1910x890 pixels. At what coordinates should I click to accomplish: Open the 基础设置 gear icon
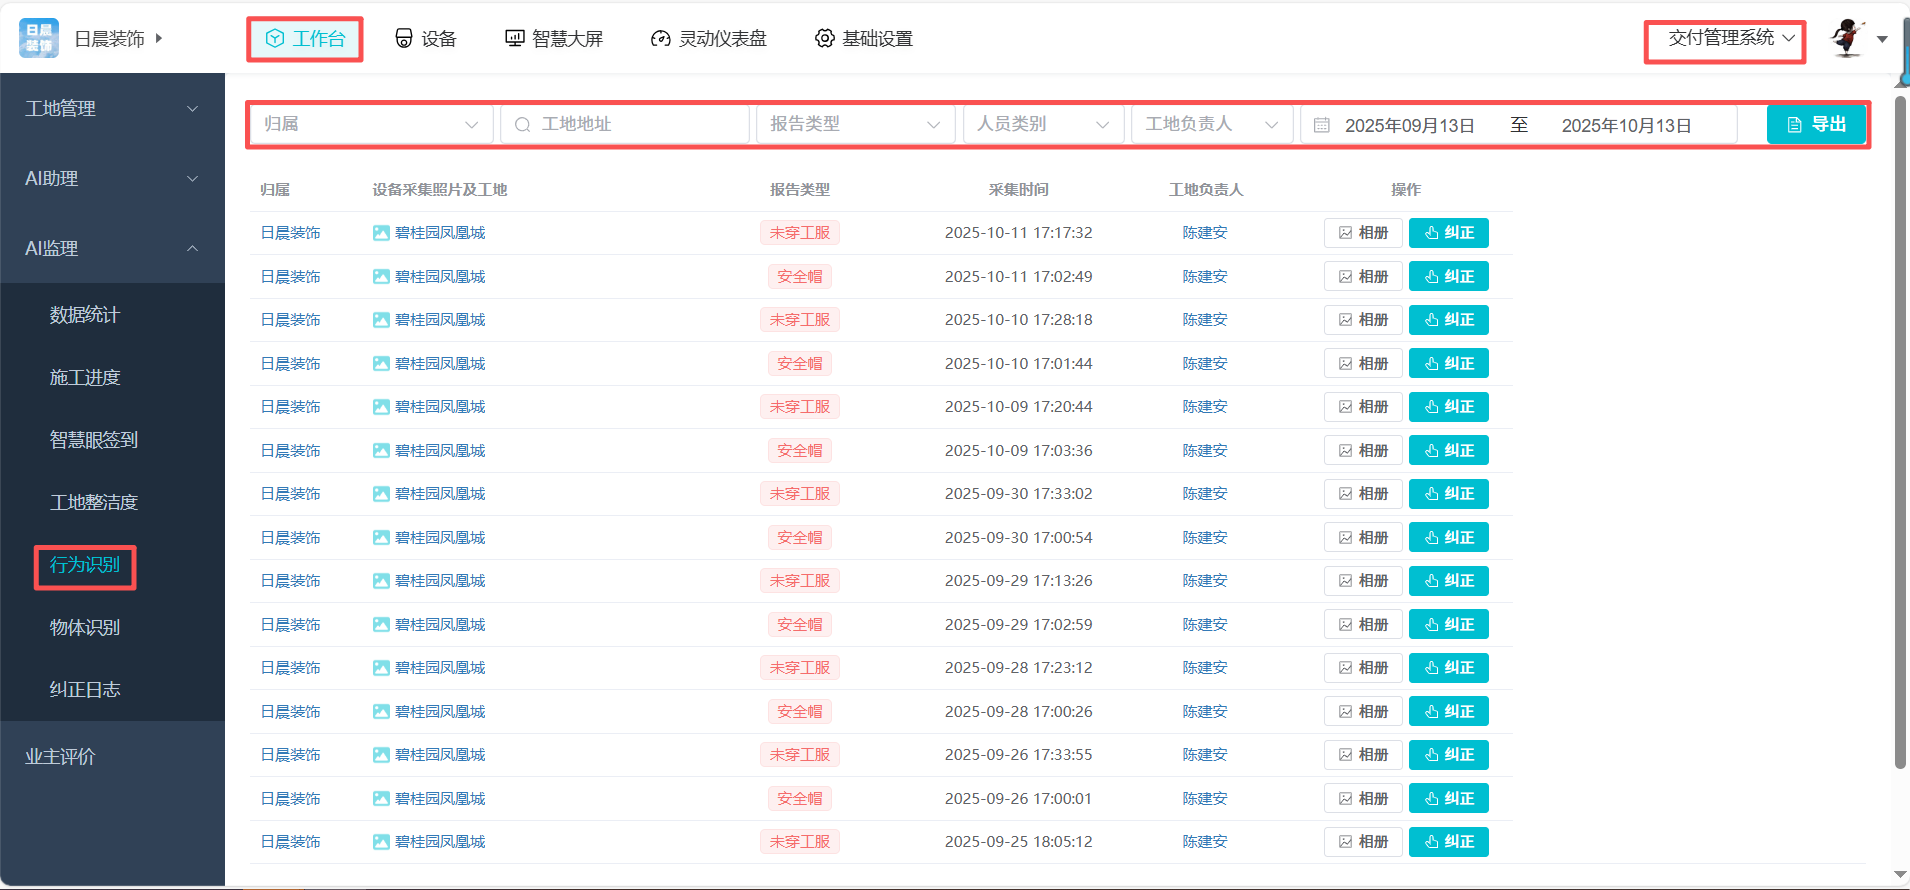[824, 38]
